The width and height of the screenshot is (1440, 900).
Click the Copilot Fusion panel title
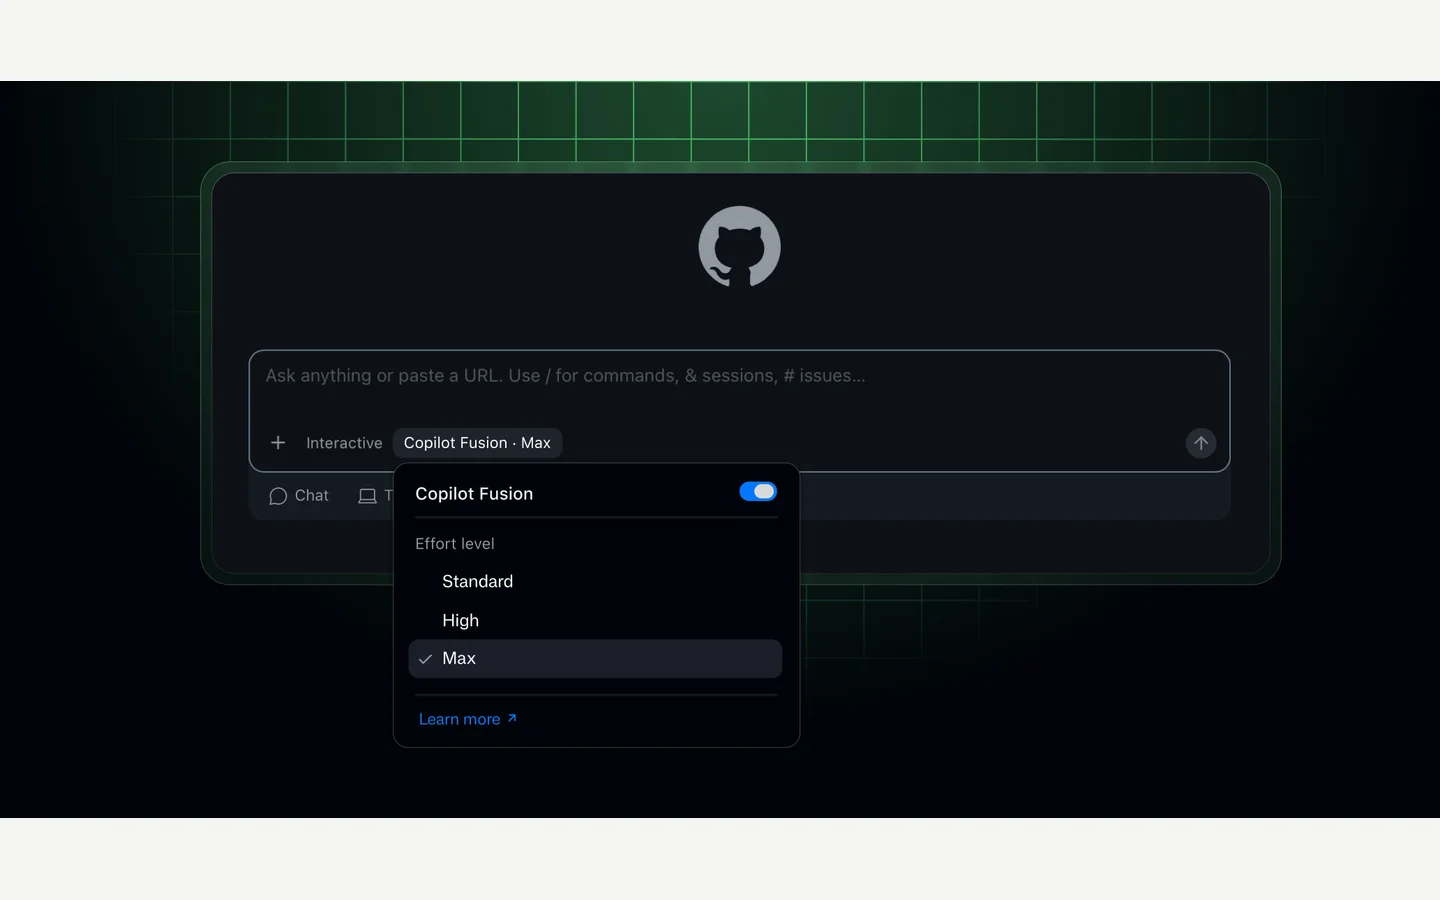(x=474, y=494)
